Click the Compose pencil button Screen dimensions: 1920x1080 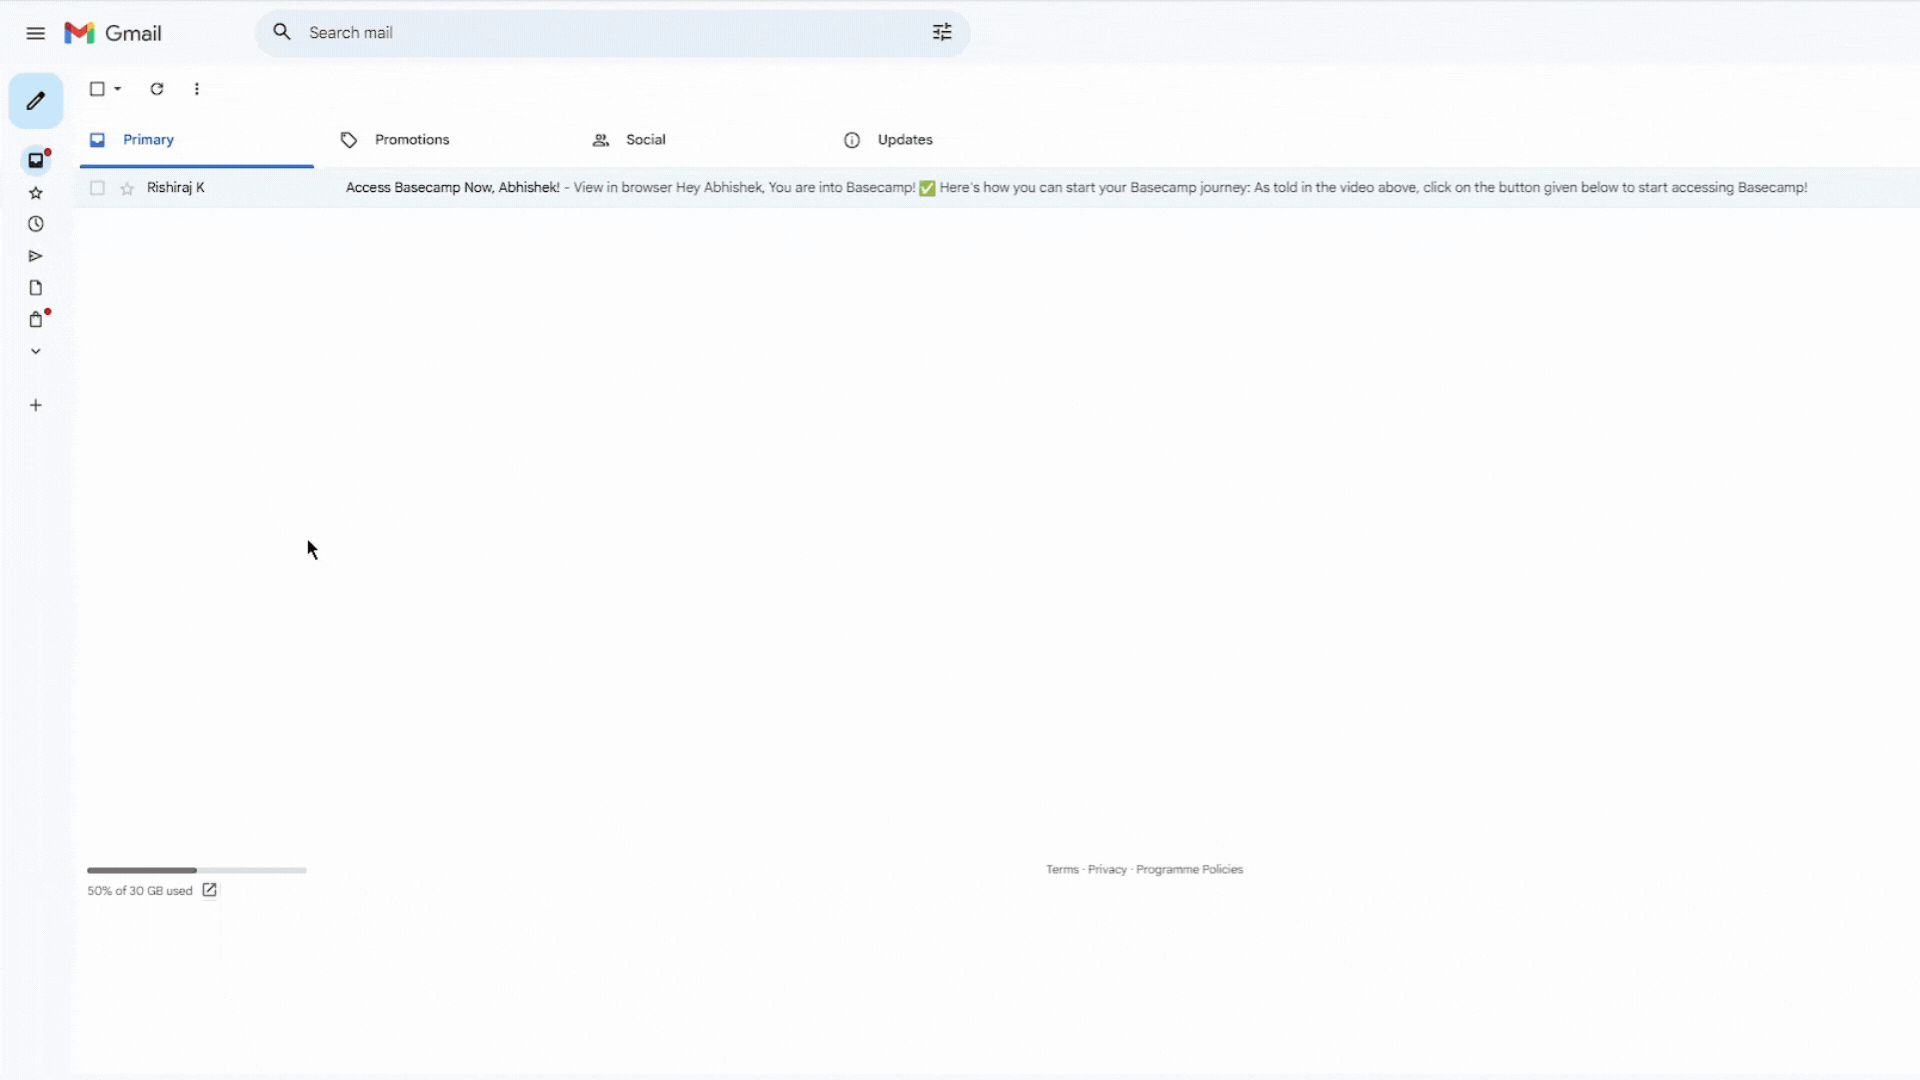tap(36, 101)
